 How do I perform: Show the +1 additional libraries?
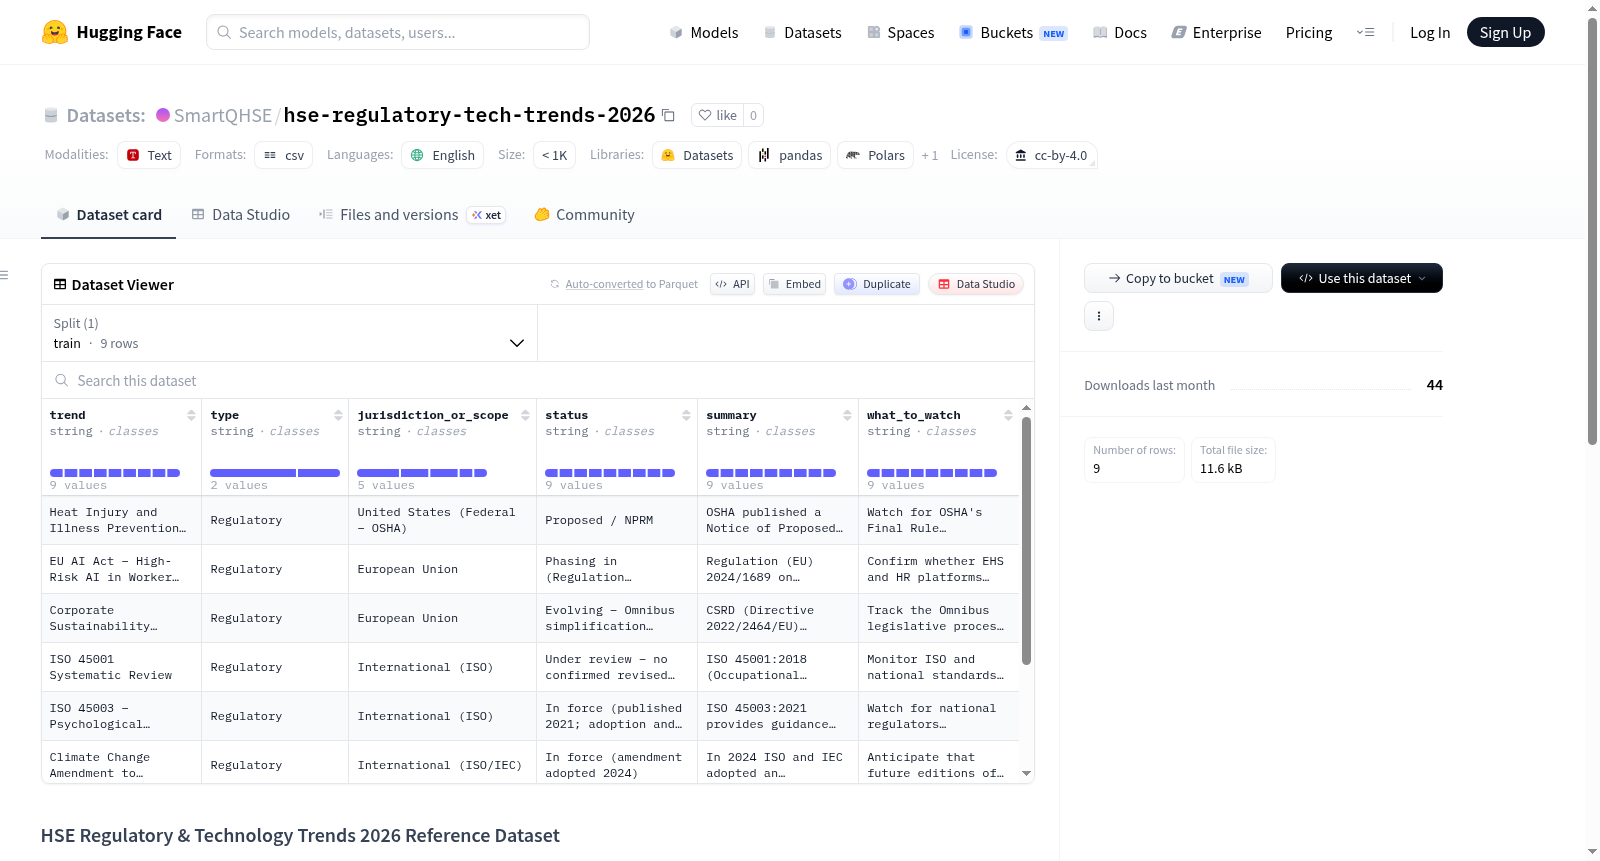pos(930,155)
